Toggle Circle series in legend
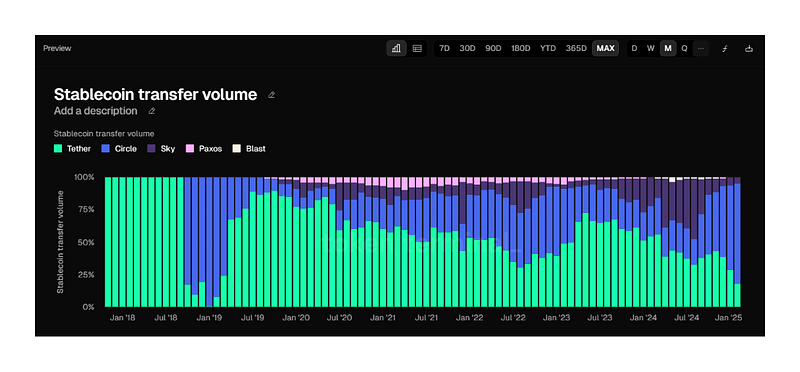Viewport: 800px width, 372px height. [x=119, y=149]
